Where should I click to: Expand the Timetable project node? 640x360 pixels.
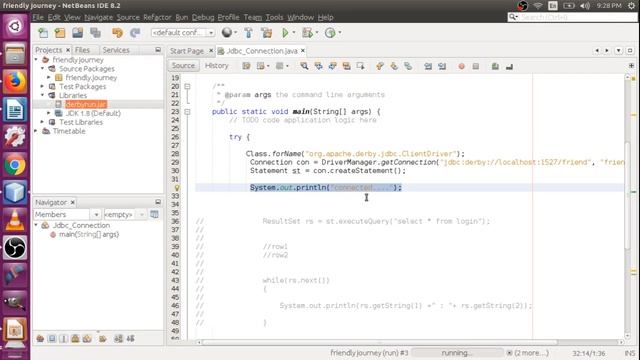[36, 131]
